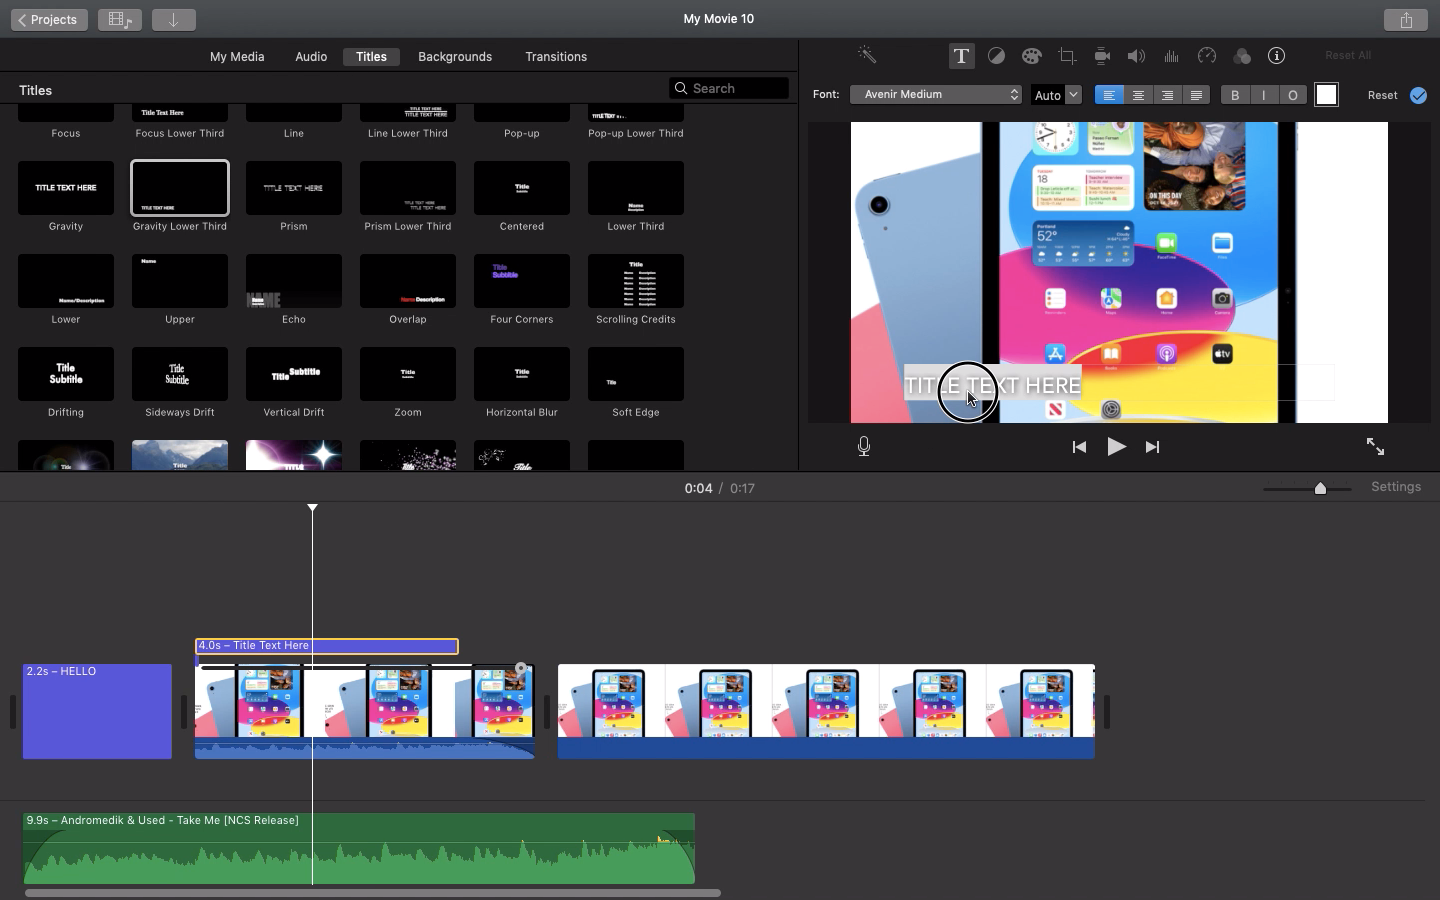Select the Gravity title thumbnail
Screen dimensions: 1440x900
point(66,188)
